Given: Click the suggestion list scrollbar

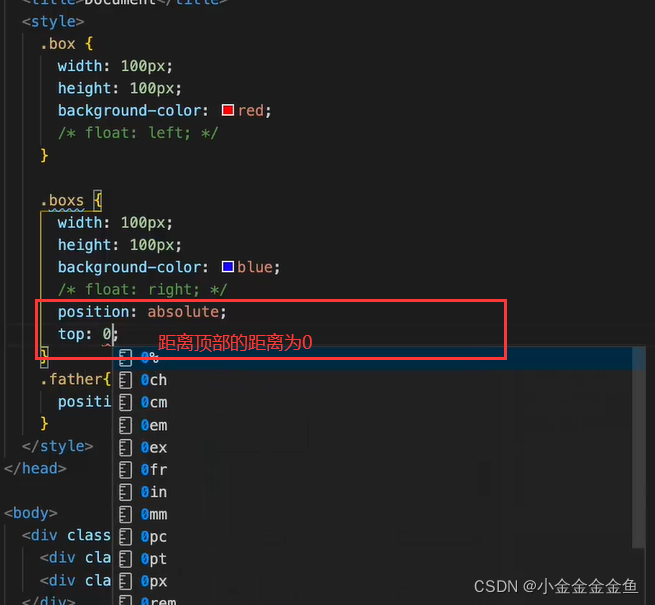Looking at the screenshot, I should [x=639, y=447].
